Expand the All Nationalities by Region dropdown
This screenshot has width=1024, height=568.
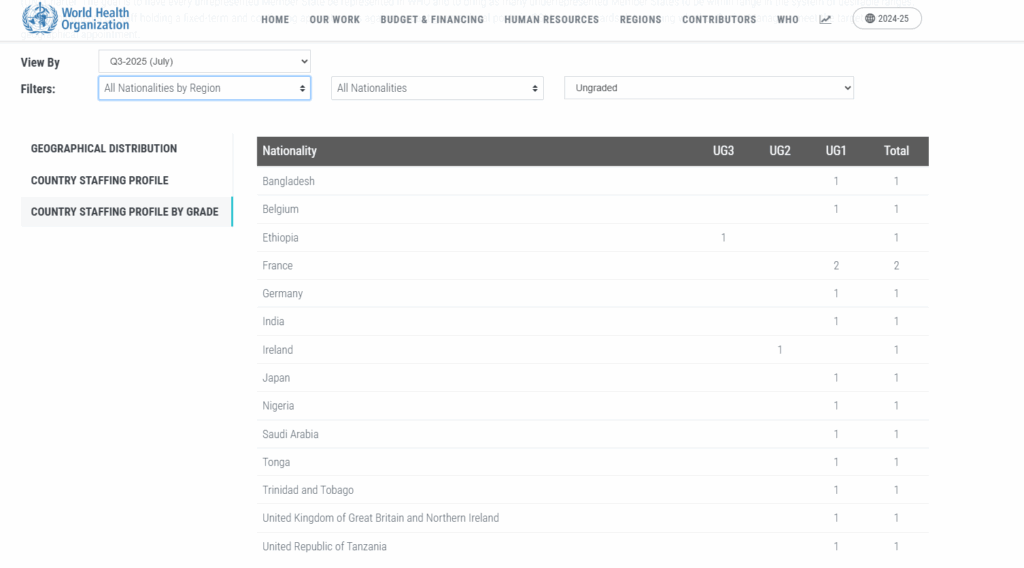click(x=204, y=88)
